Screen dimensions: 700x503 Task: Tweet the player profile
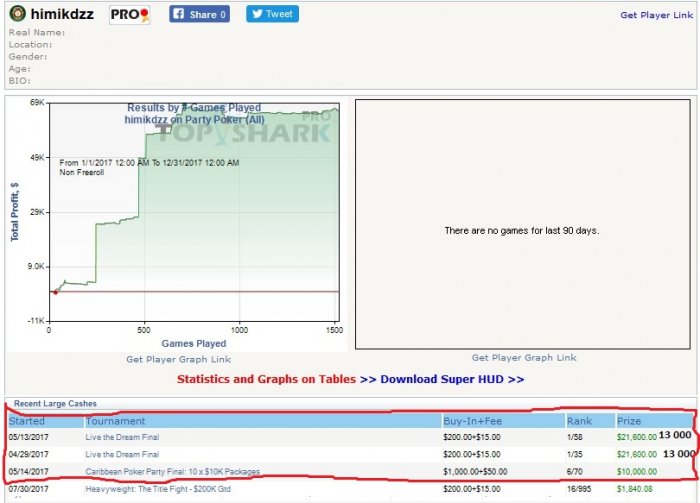(x=272, y=14)
